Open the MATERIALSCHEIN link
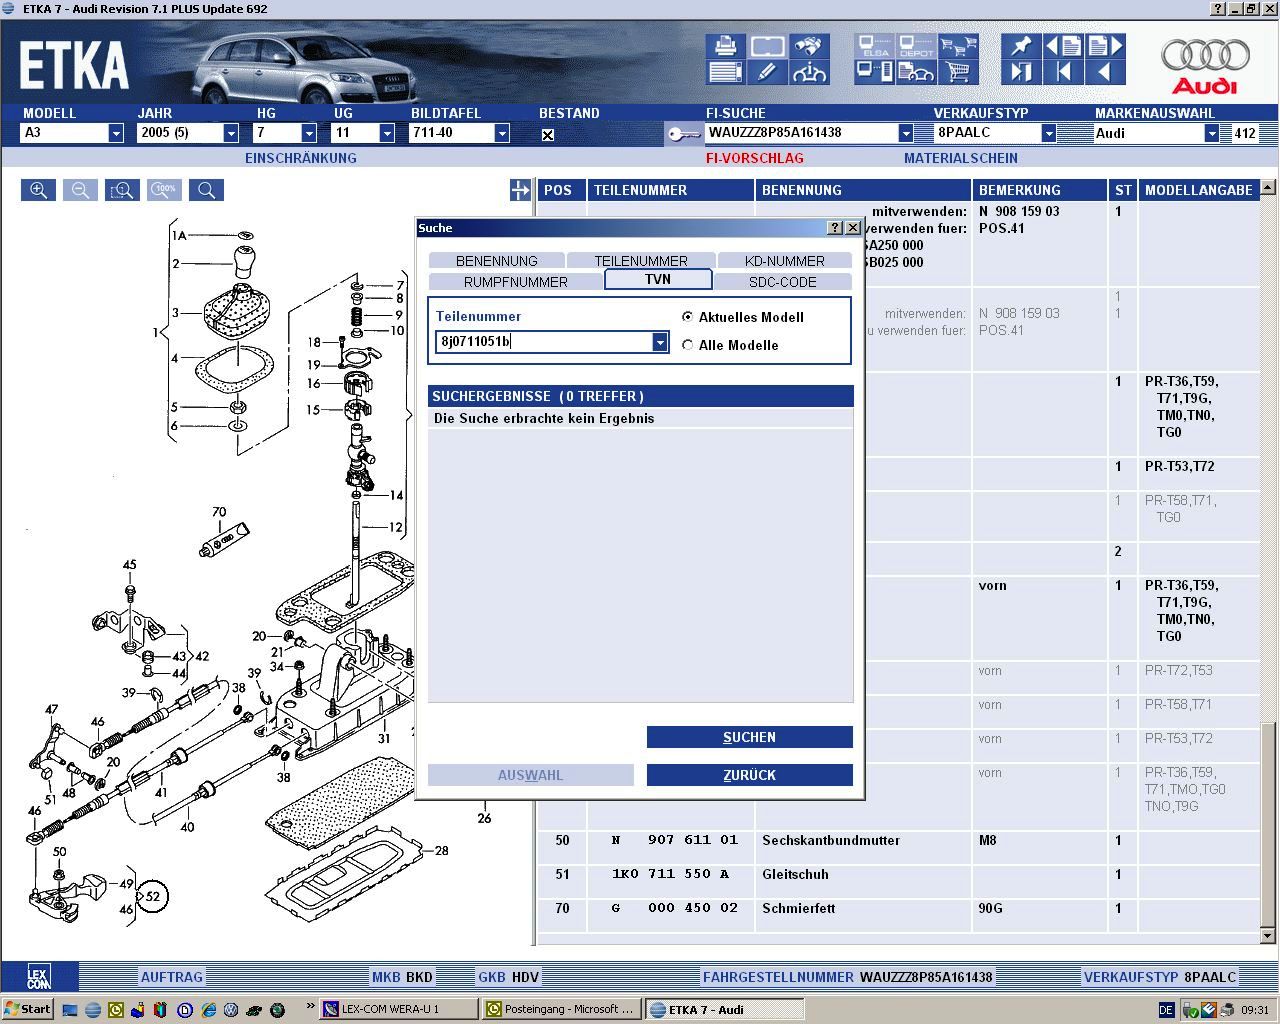 pyautogui.click(x=961, y=158)
